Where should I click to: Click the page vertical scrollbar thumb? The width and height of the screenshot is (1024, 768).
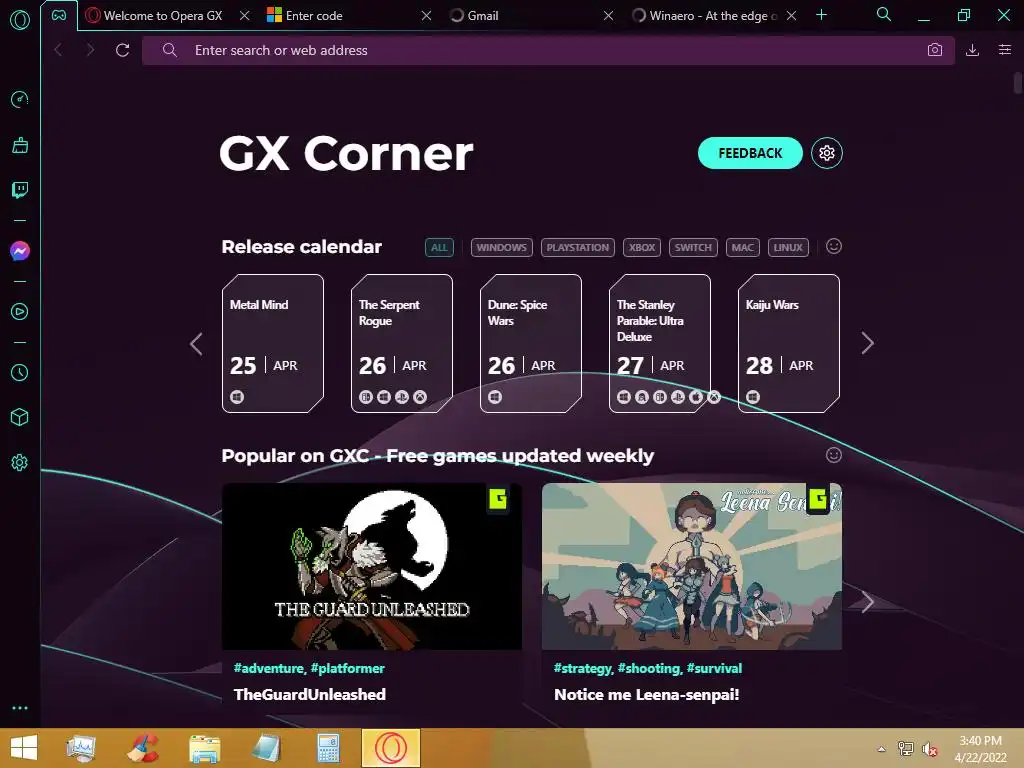point(1018,84)
